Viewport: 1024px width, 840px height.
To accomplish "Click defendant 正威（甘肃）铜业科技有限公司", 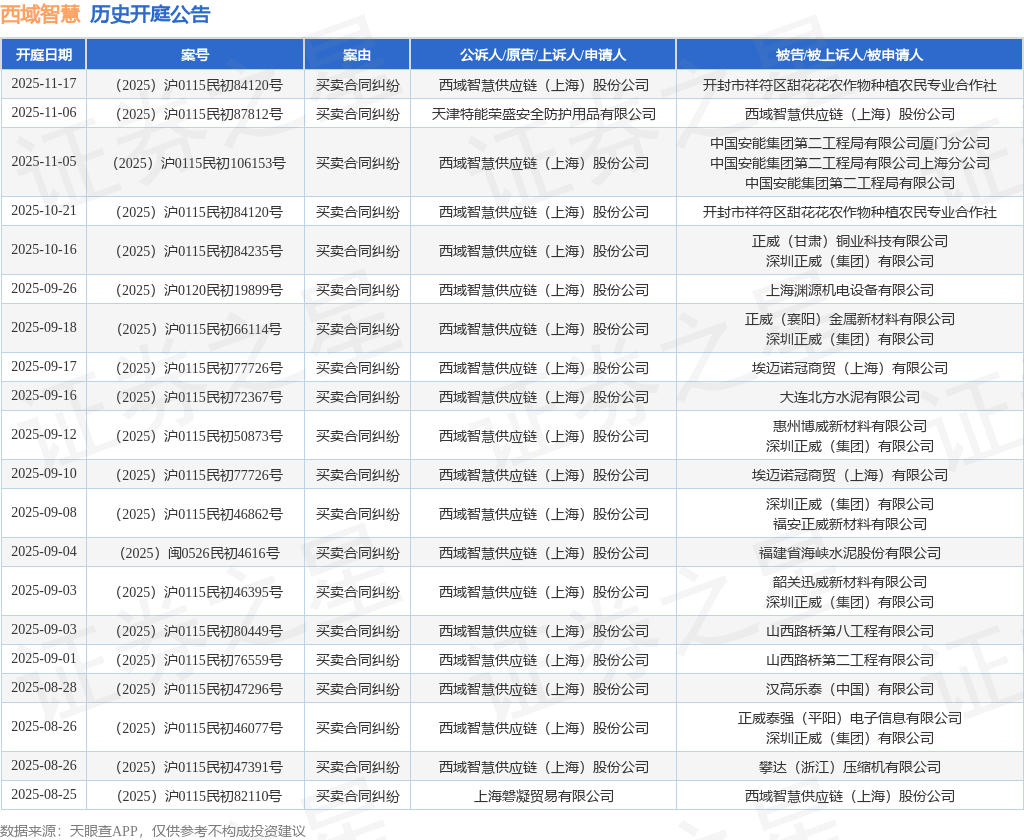I will coord(850,241).
